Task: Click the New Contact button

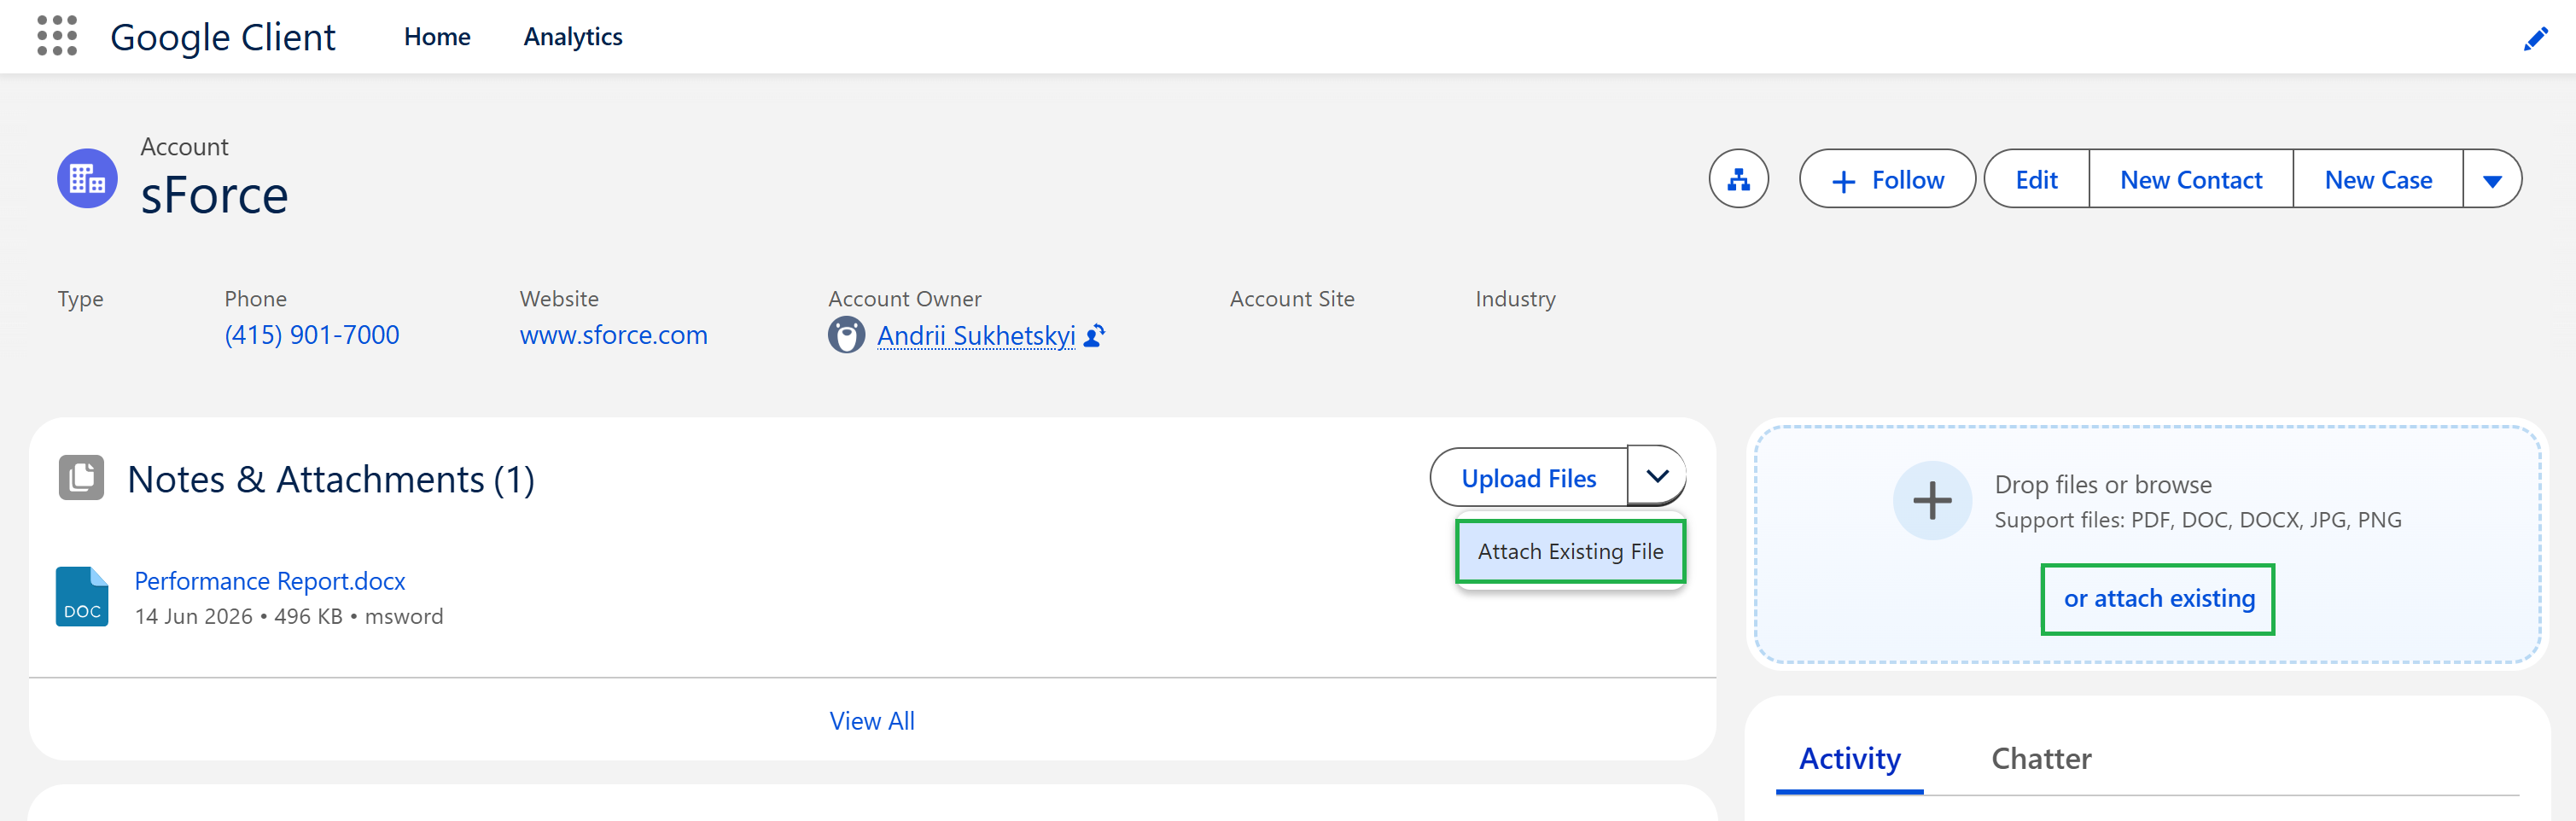Action: (2190, 180)
